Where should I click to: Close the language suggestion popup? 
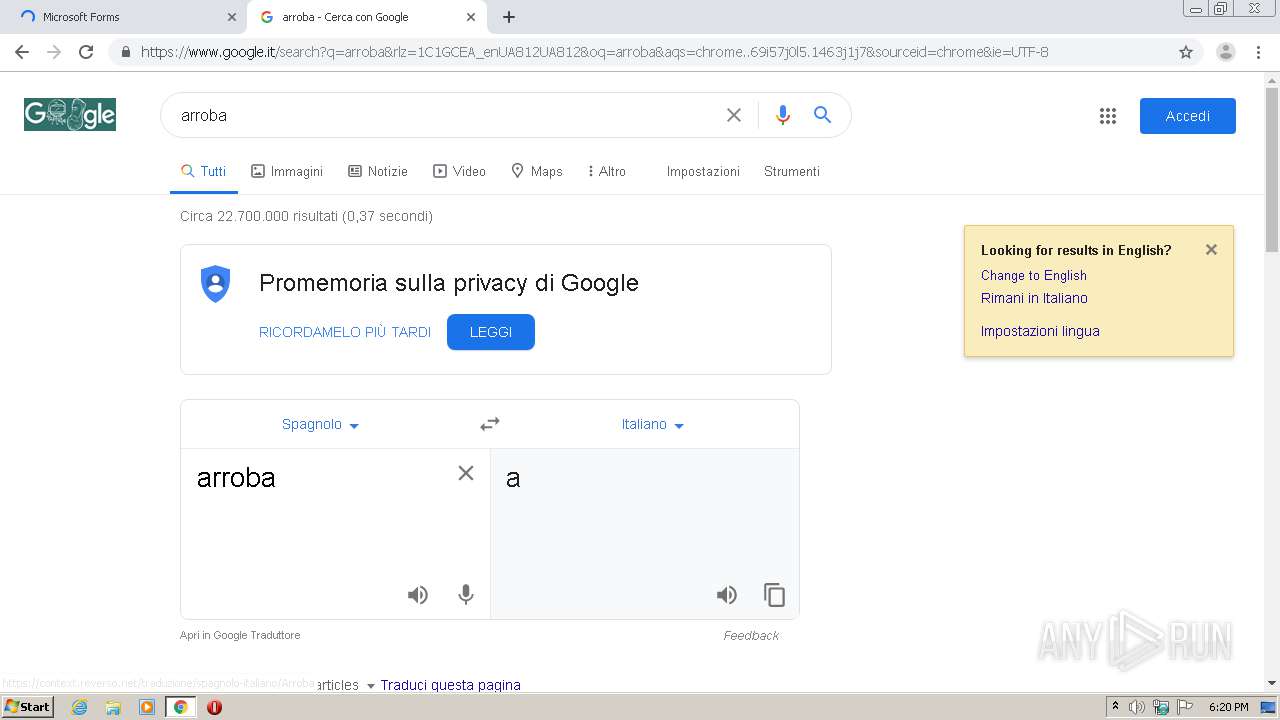[1211, 250]
